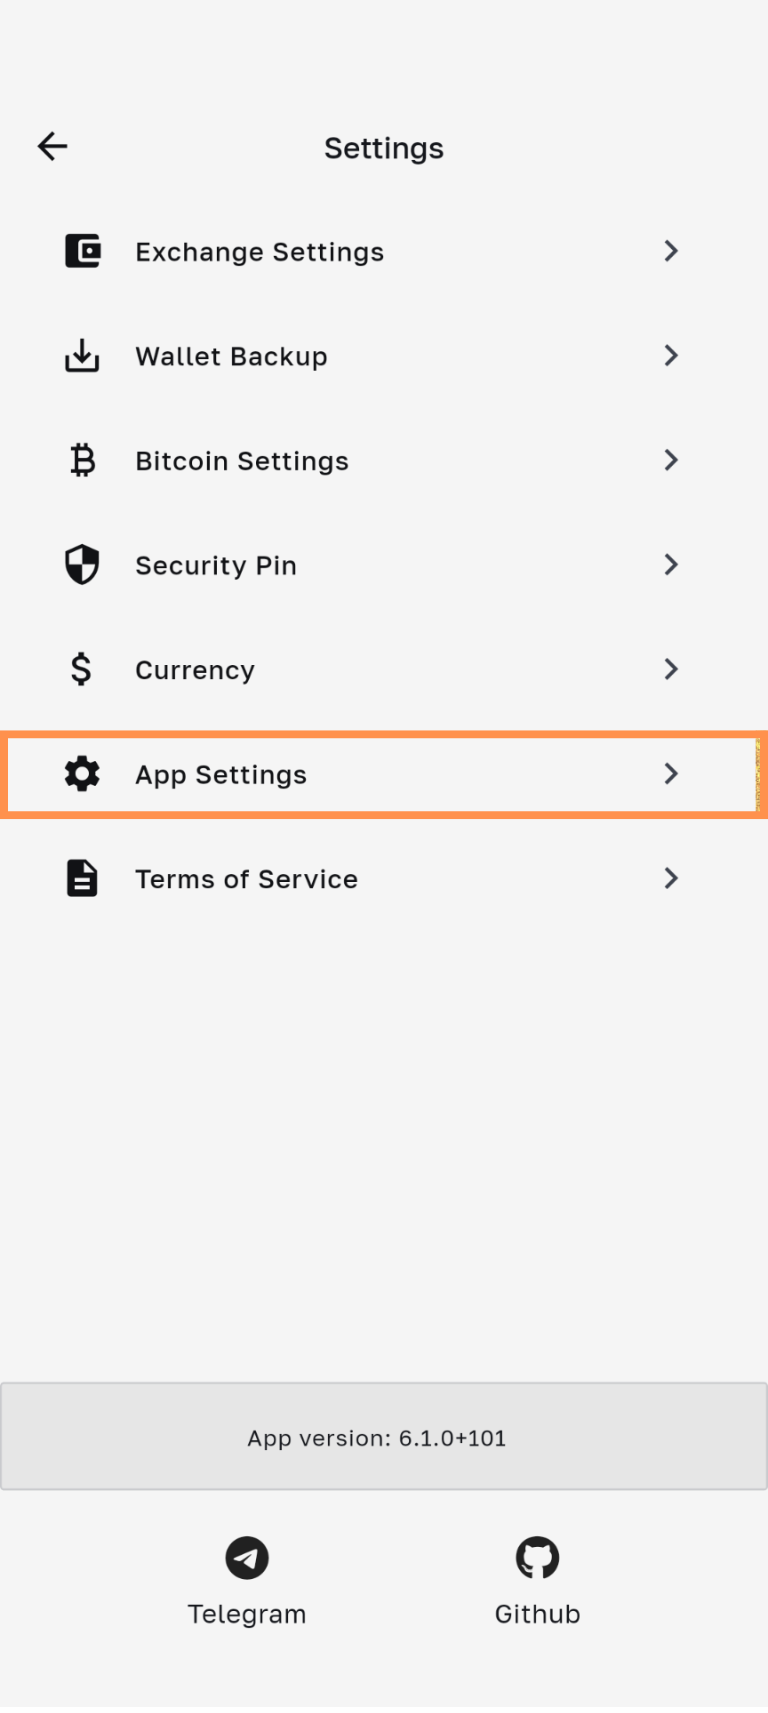The image size is (768, 1713).
Task: Tap the Terms of Service document icon
Action: (x=82, y=878)
